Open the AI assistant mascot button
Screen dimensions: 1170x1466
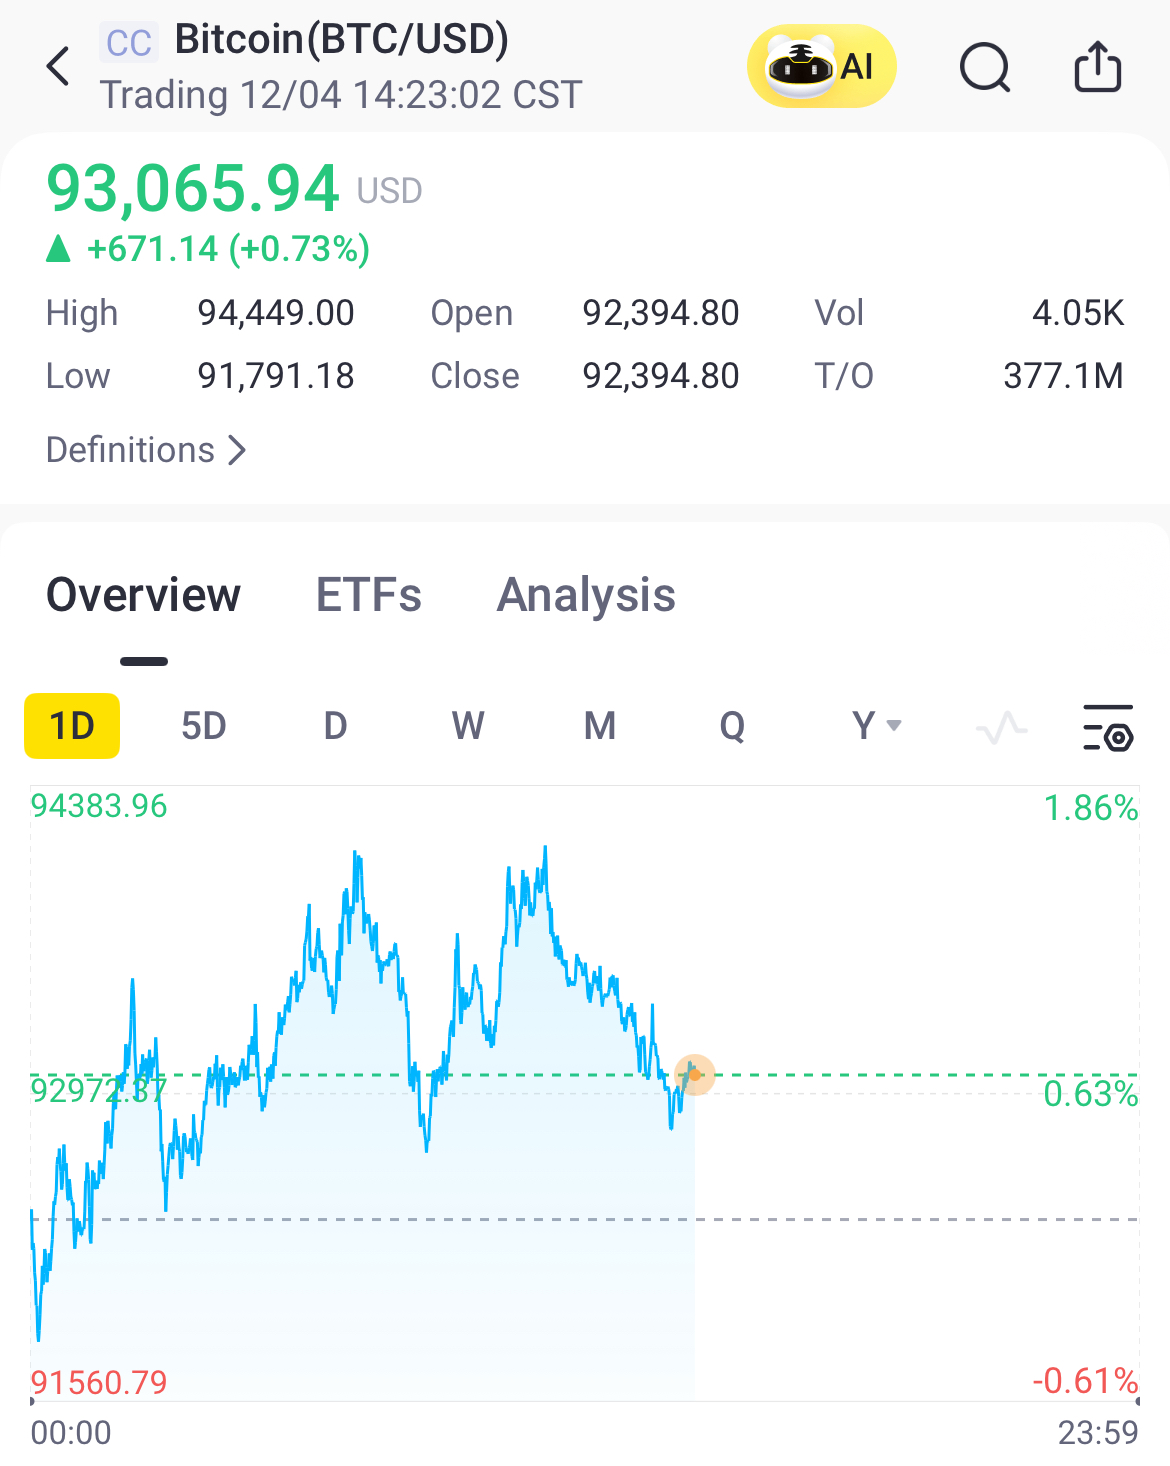pos(821,67)
